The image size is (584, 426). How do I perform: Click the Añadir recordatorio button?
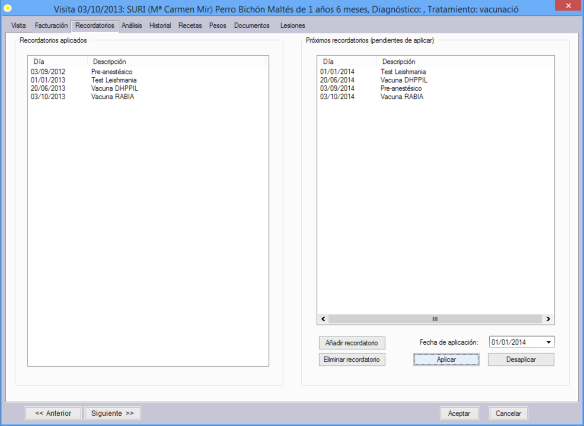[352, 343]
